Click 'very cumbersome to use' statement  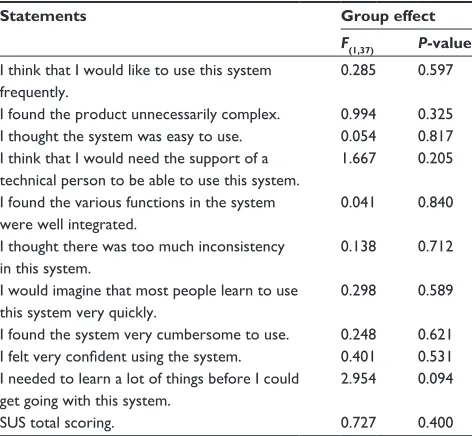coord(145,335)
